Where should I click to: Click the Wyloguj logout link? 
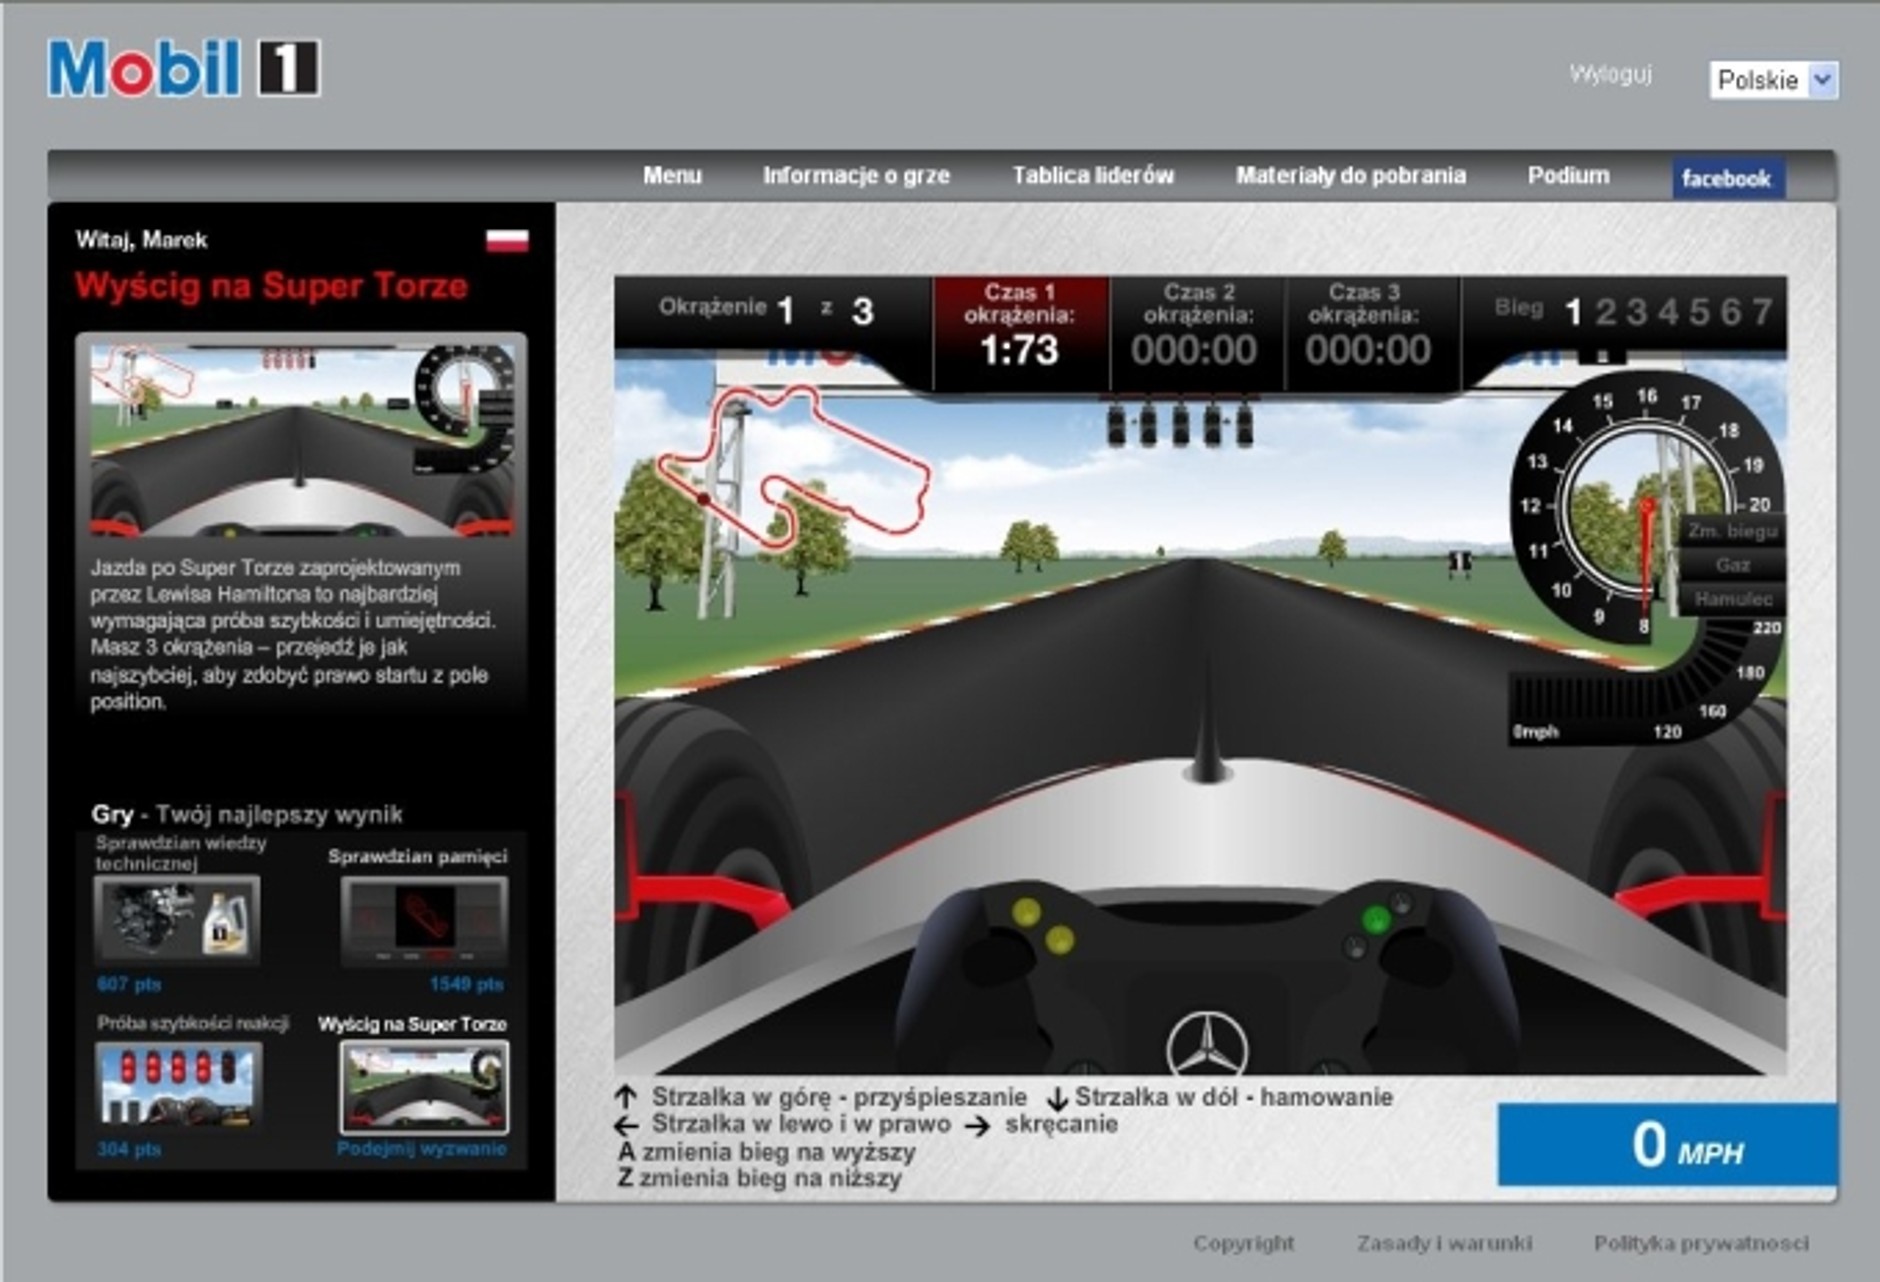(1610, 74)
